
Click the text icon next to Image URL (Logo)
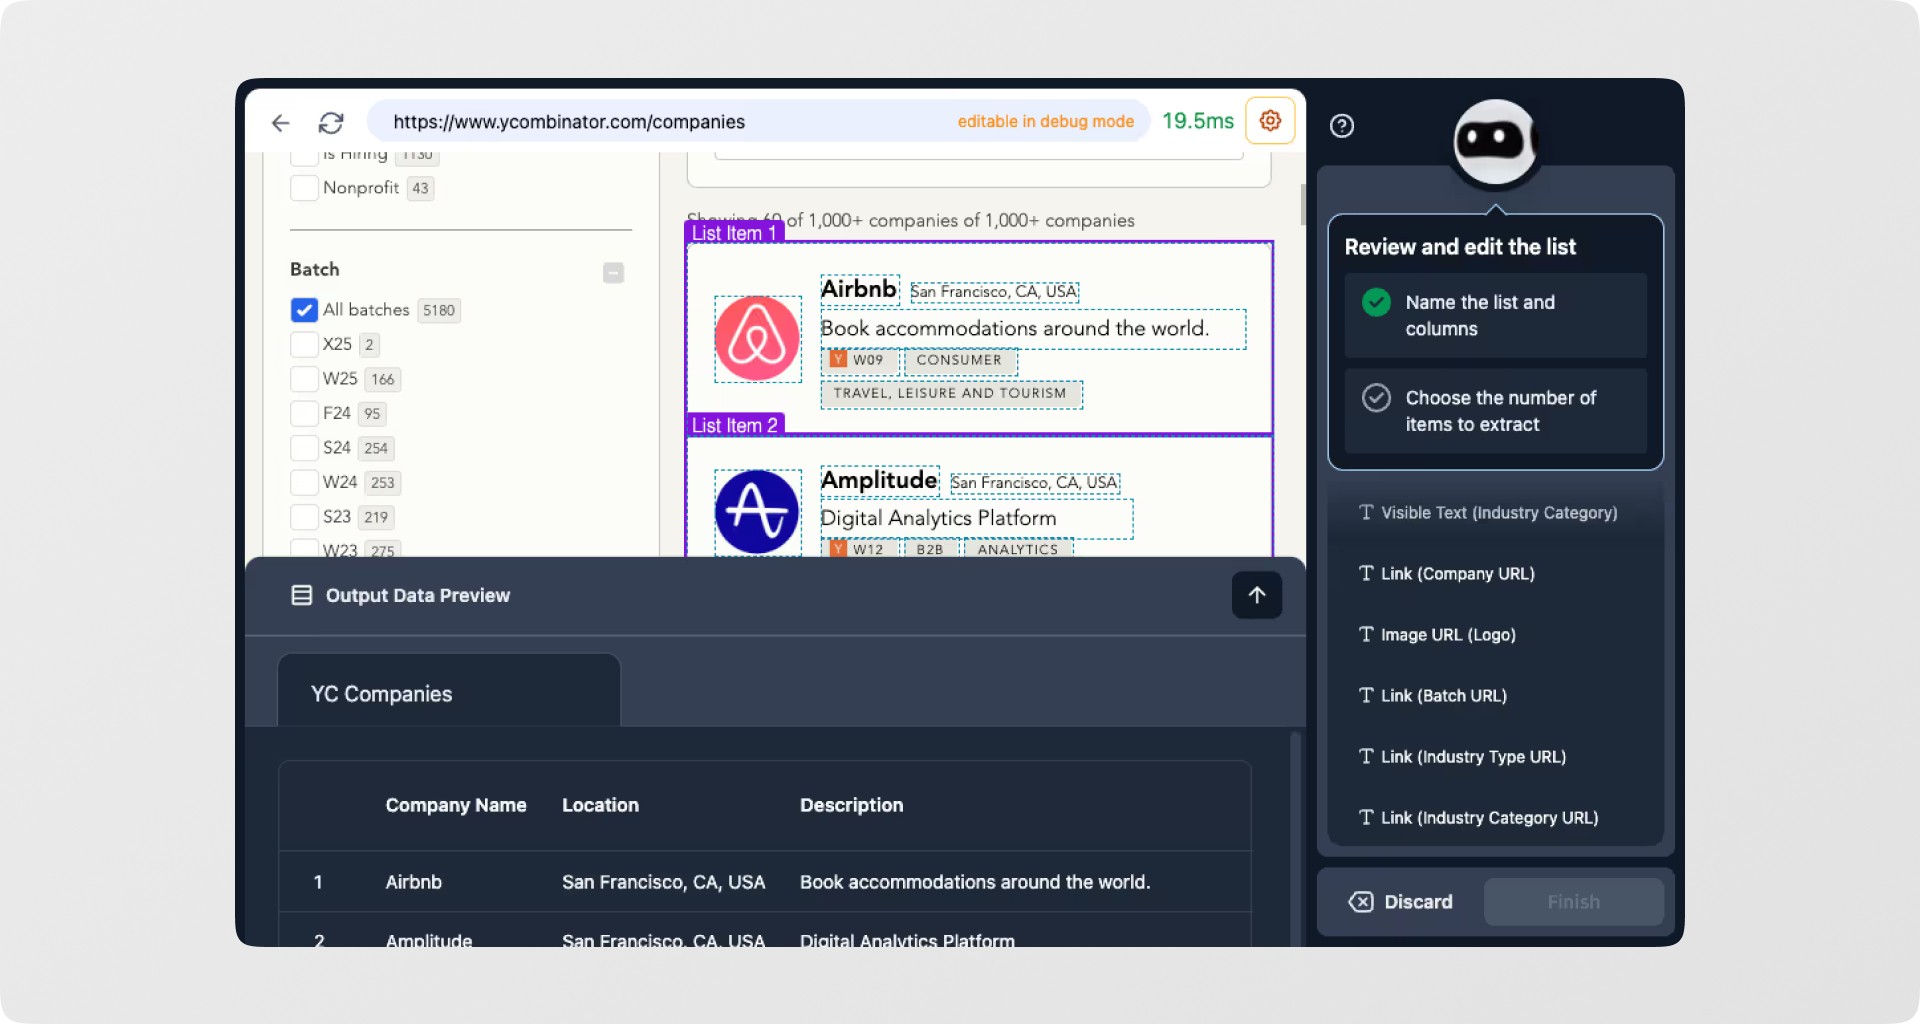pyautogui.click(x=1366, y=634)
